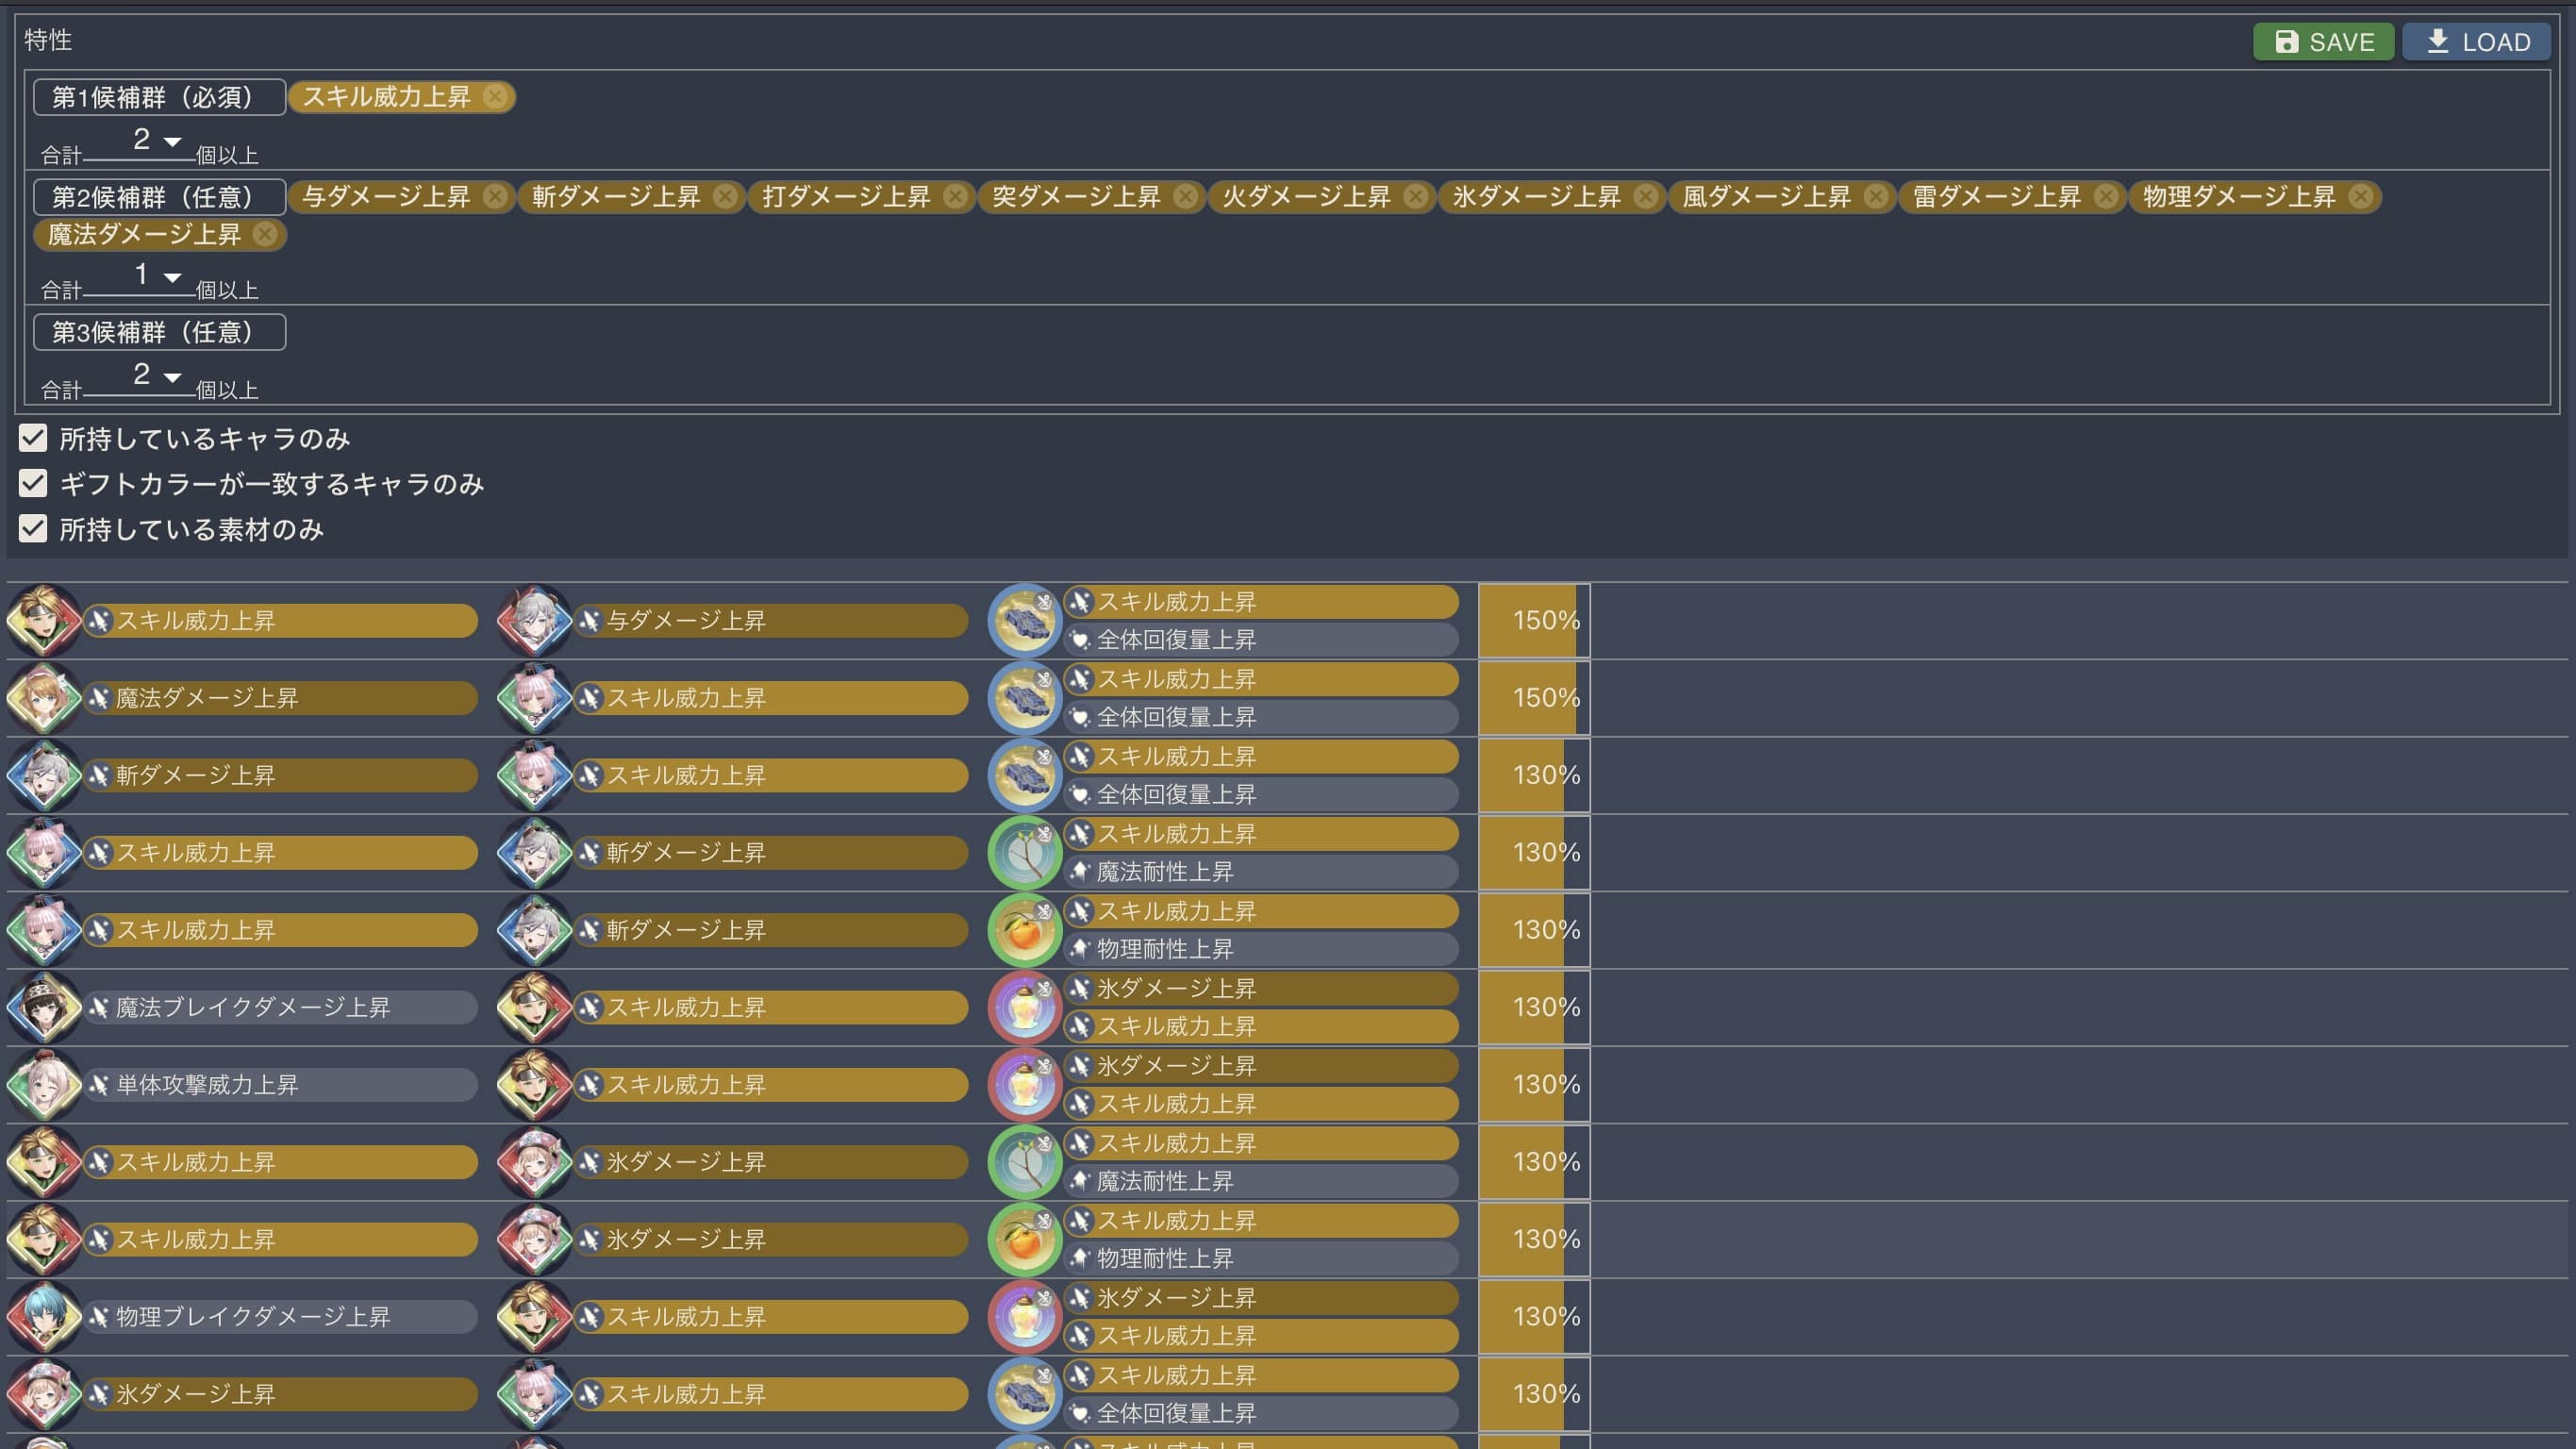Click the potion material icon in 単体攻撃威力上昇 row

pyautogui.click(x=1024, y=1084)
